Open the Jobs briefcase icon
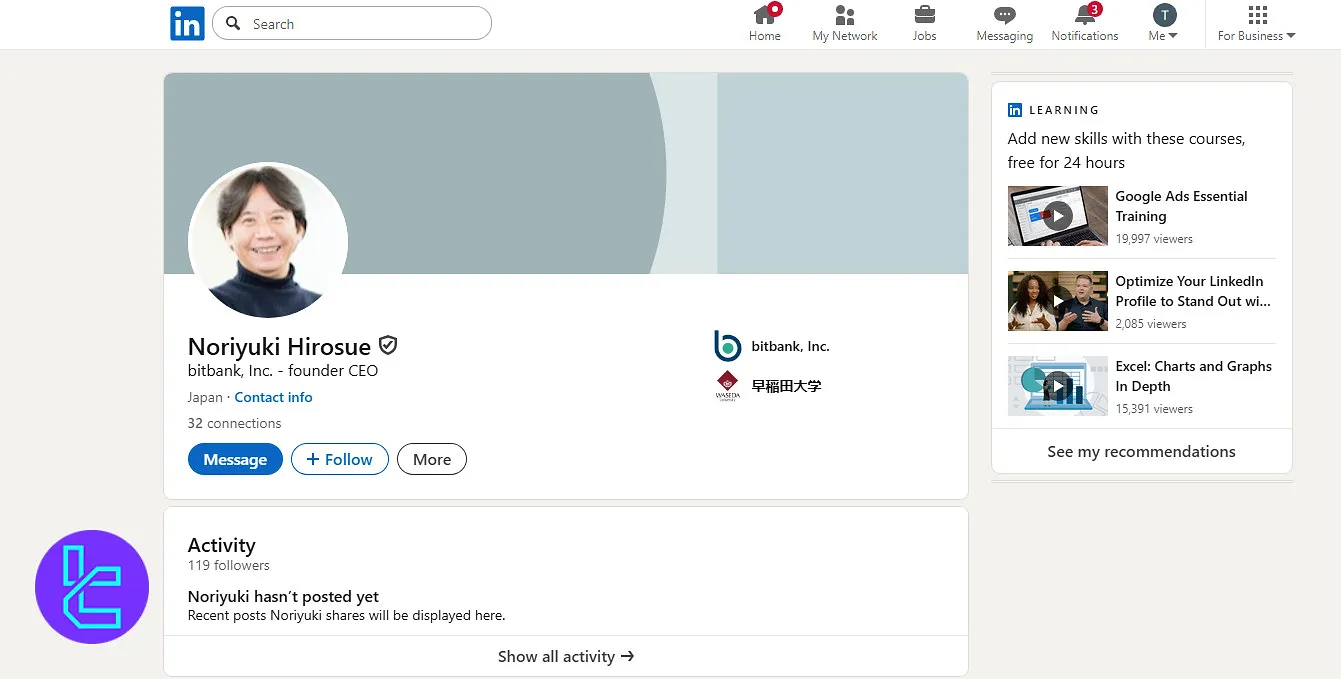Image resolution: width=1341 pixels, height=679 pixels. click(x=925, y=15)
